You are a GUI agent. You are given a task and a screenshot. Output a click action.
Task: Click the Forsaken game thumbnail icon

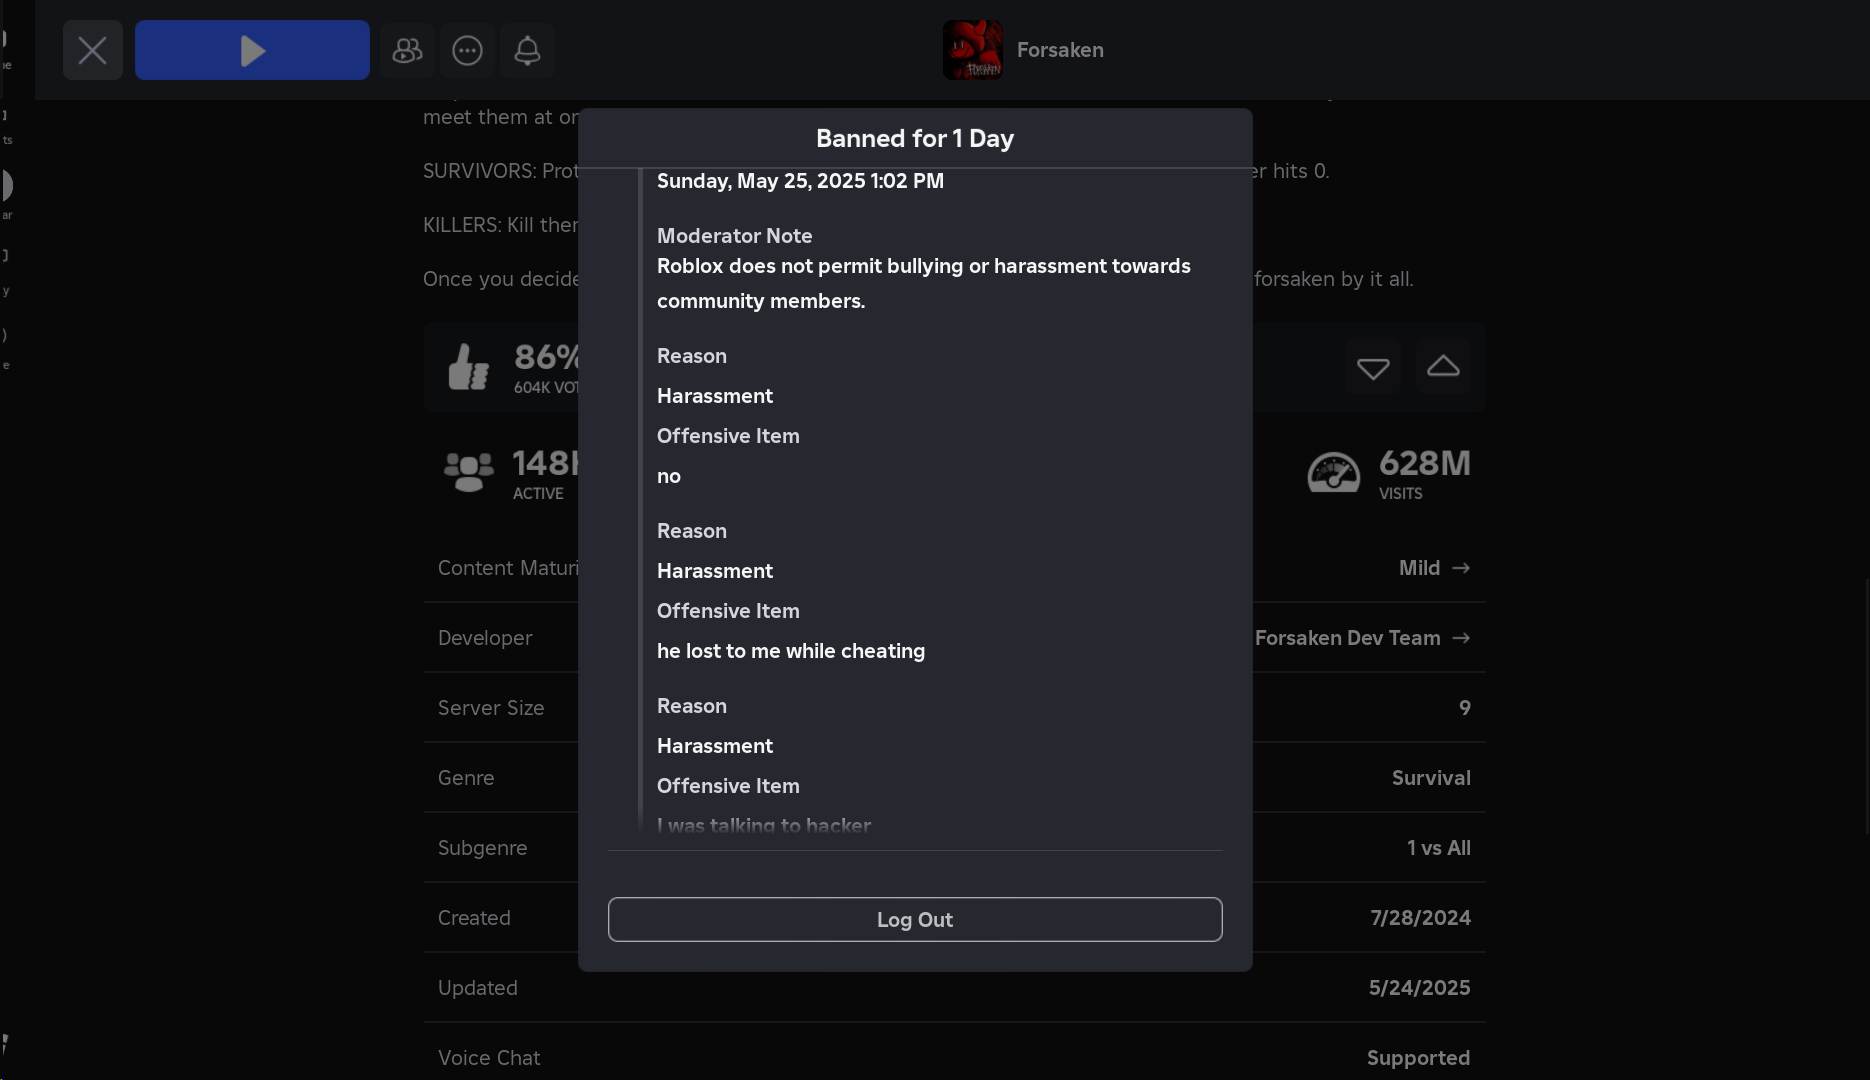[x=972, y=50]
